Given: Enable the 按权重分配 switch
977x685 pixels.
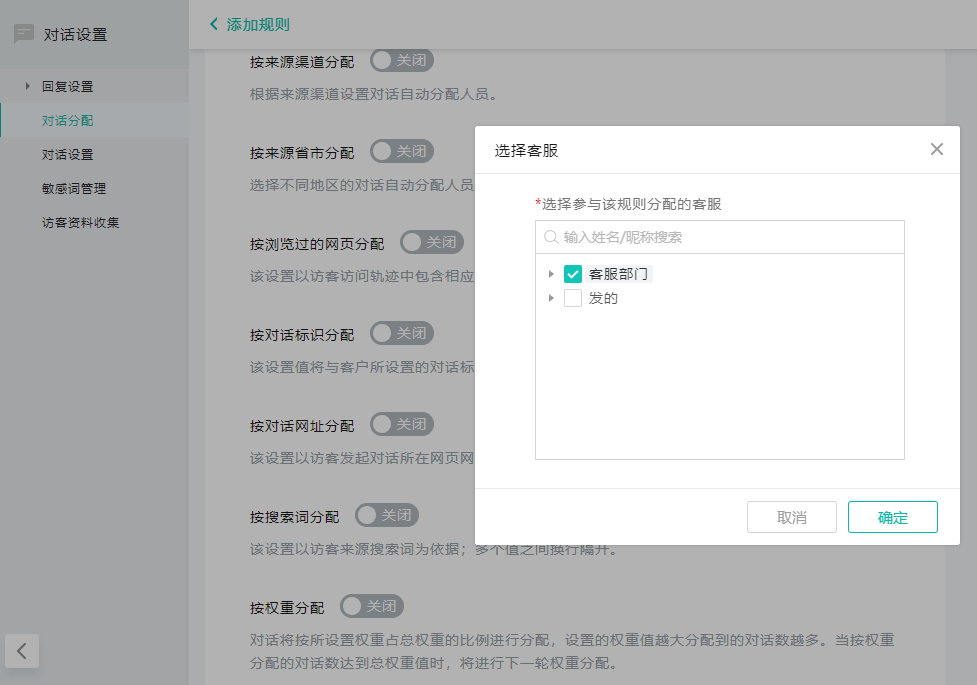Looking at the screenshot, I should tap(371, 606).
